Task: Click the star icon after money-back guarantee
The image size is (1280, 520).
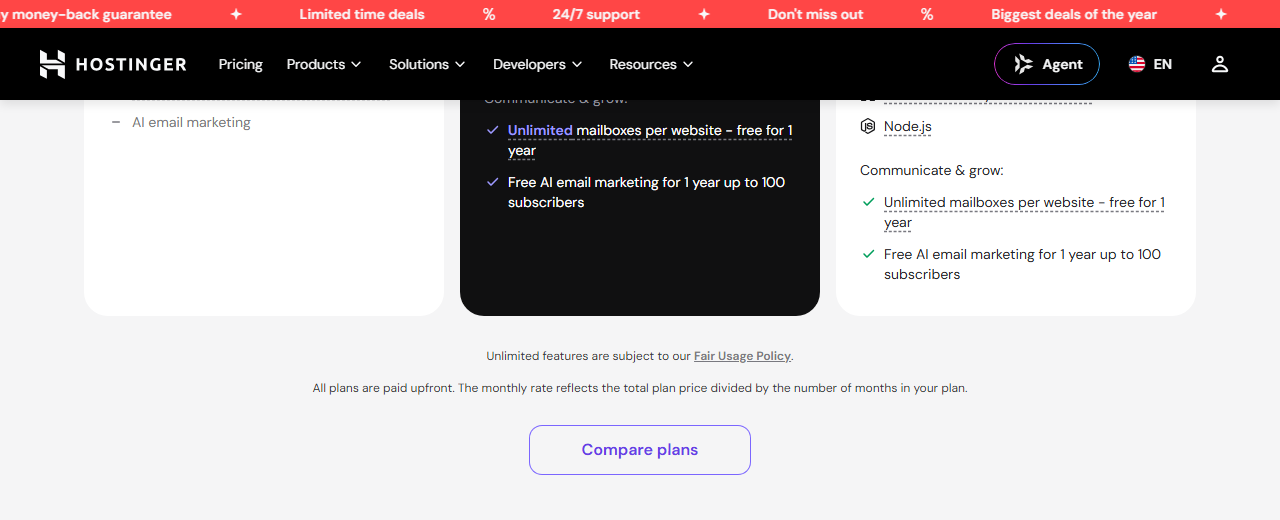Action: 236,14
